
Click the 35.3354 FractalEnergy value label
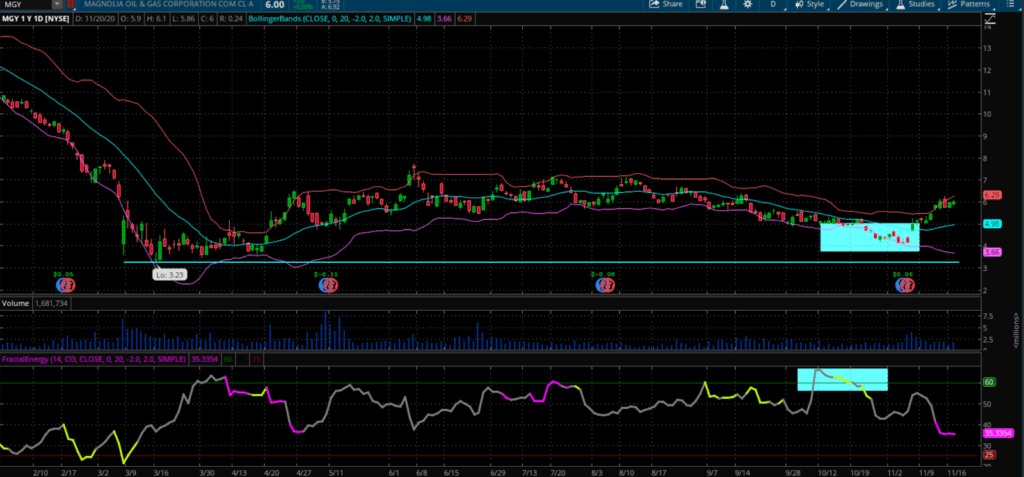pyautogui.click(x=998, y=433)
